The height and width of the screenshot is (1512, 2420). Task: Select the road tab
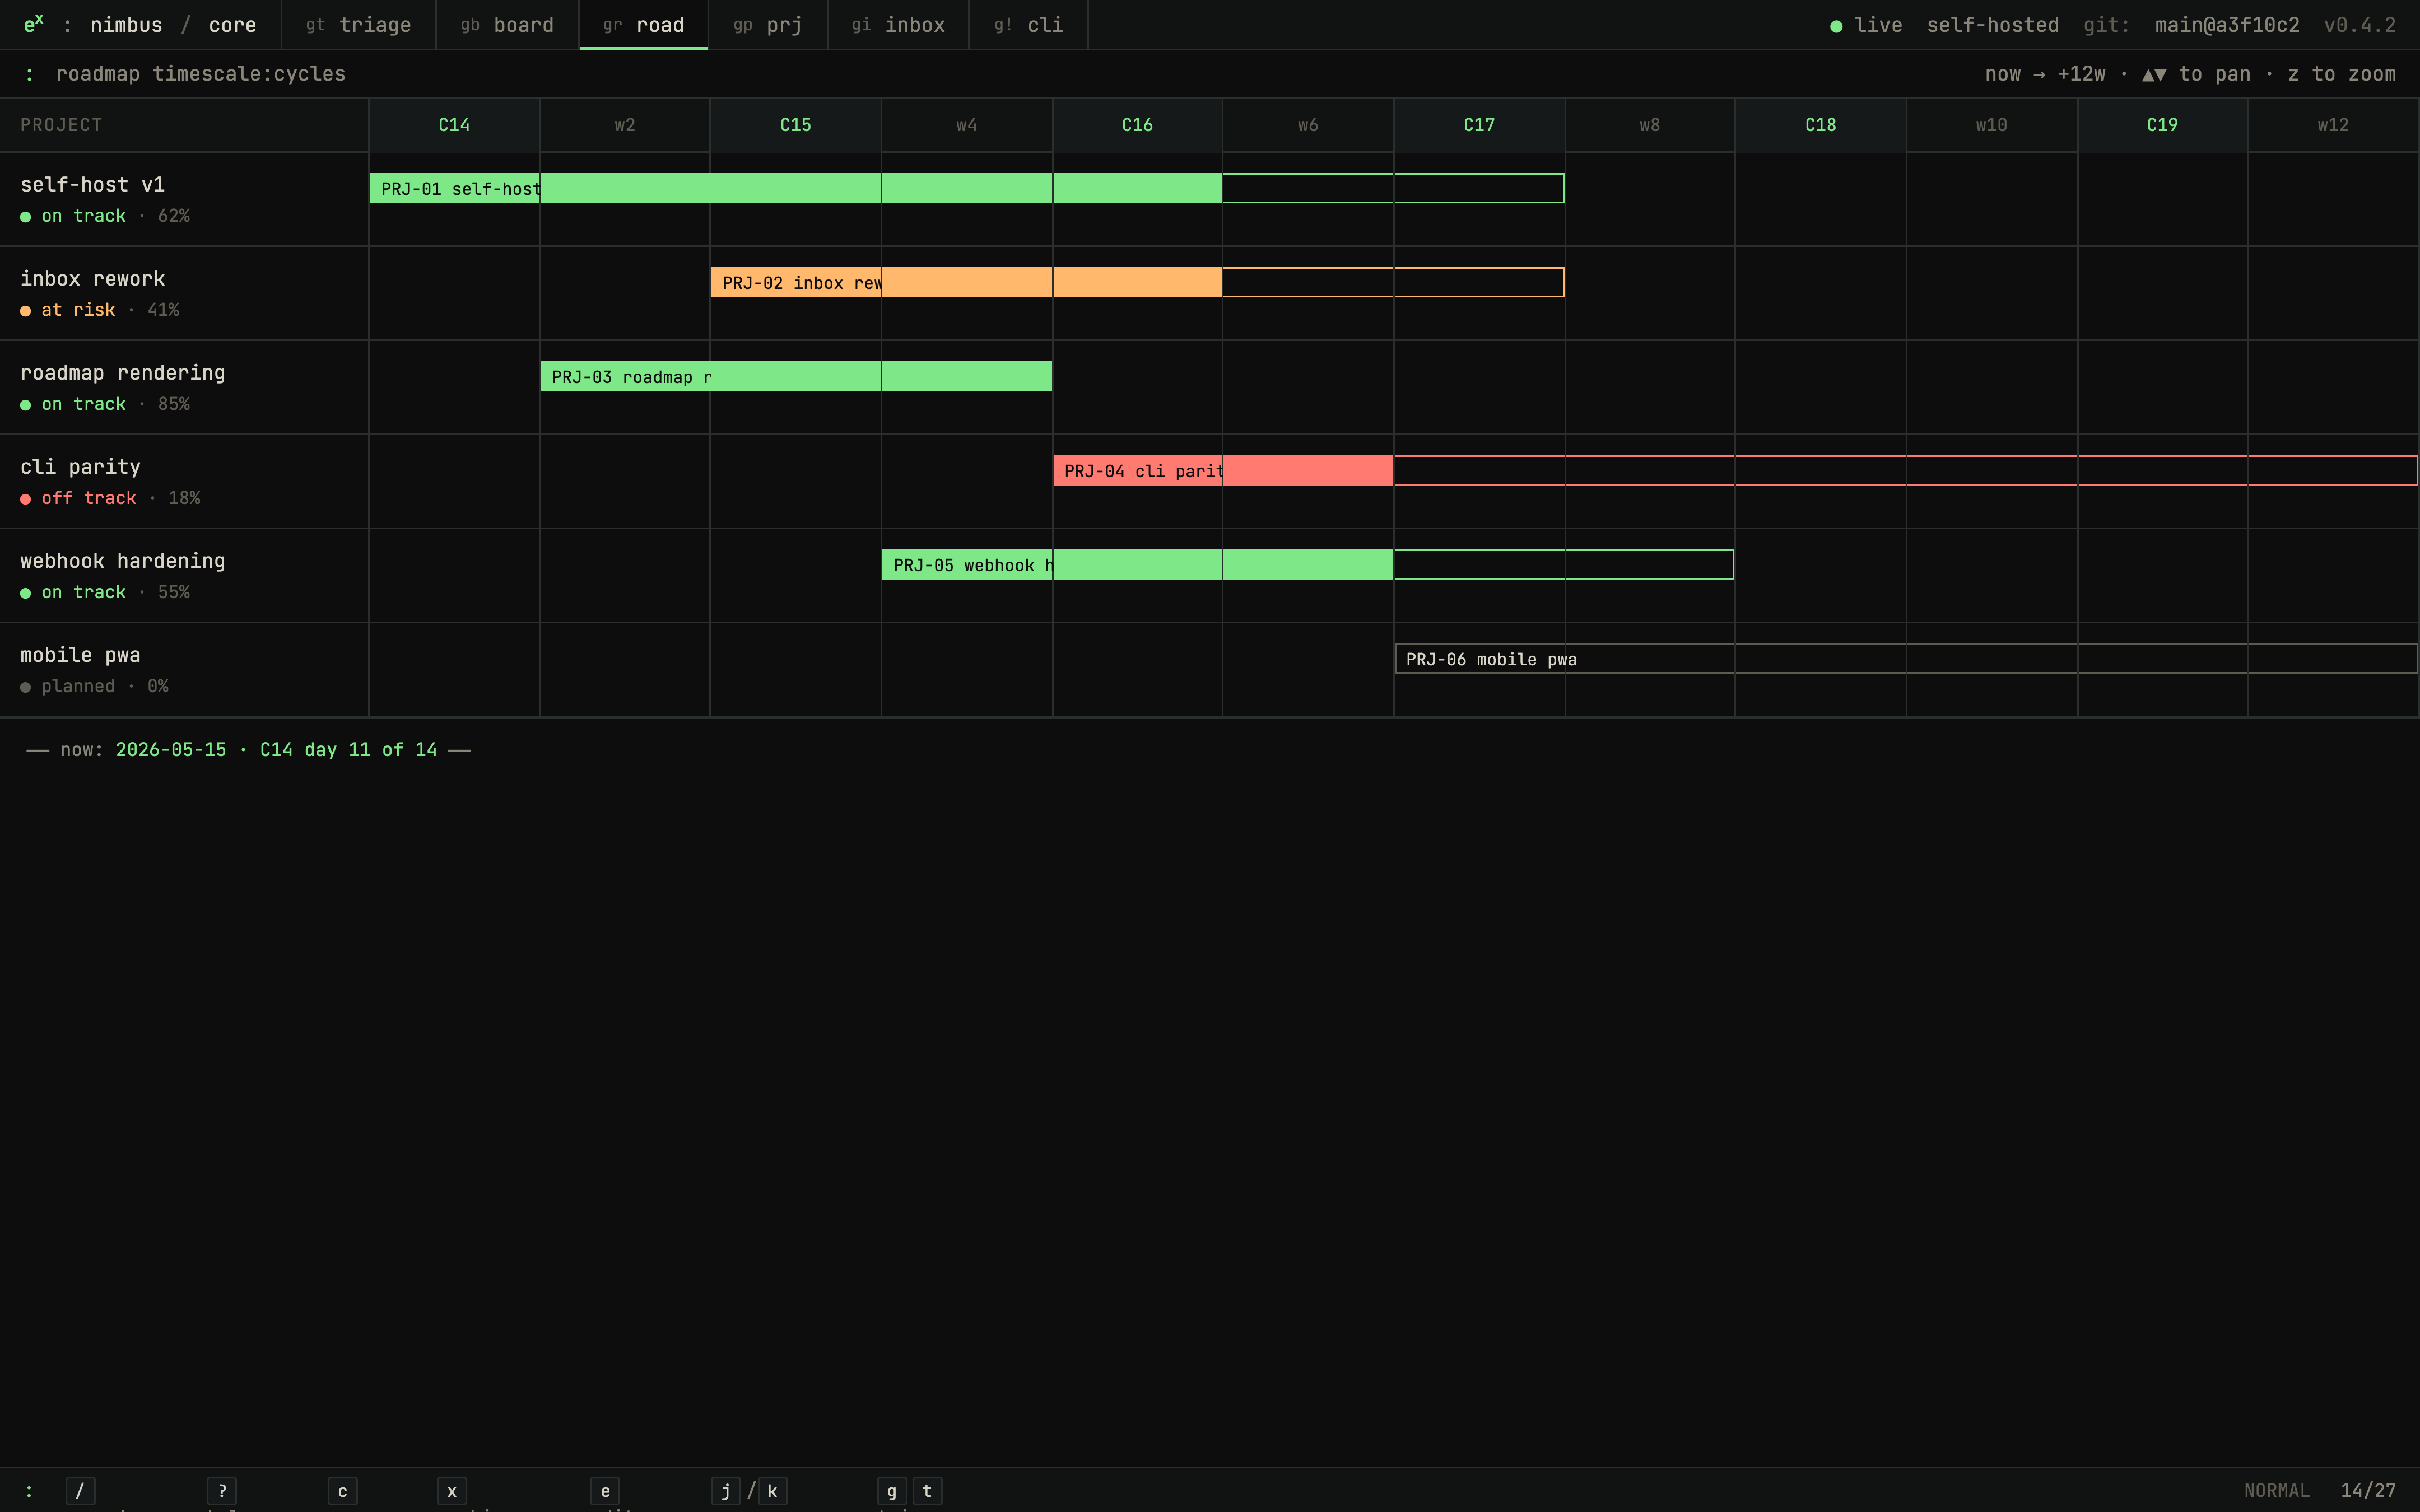[x=643, y=25]
